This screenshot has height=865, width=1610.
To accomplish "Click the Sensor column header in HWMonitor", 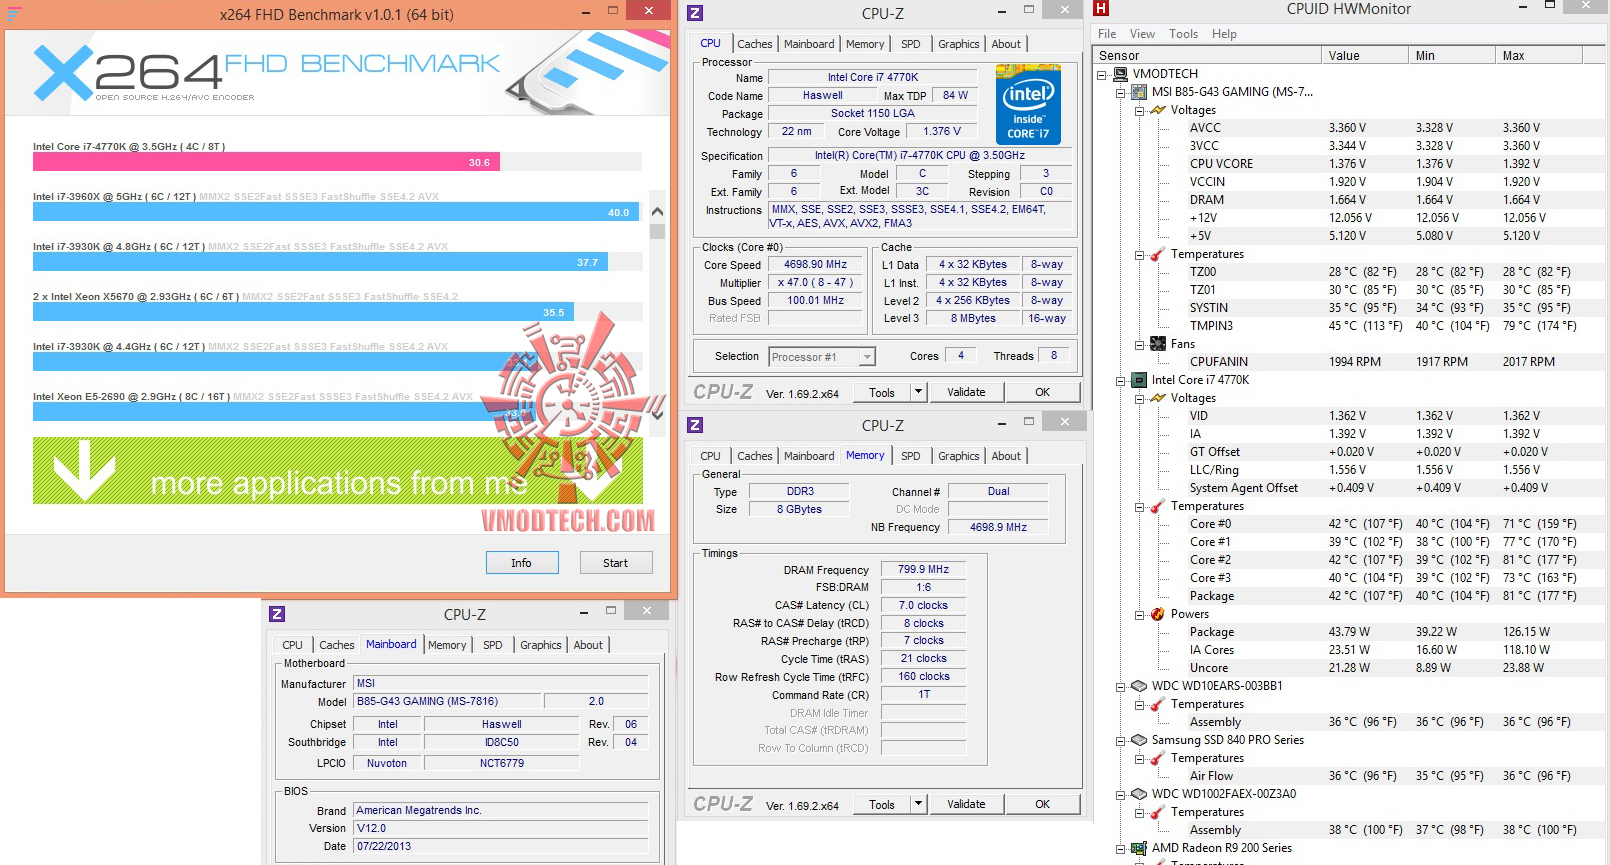I will (x=1208, y=56).
